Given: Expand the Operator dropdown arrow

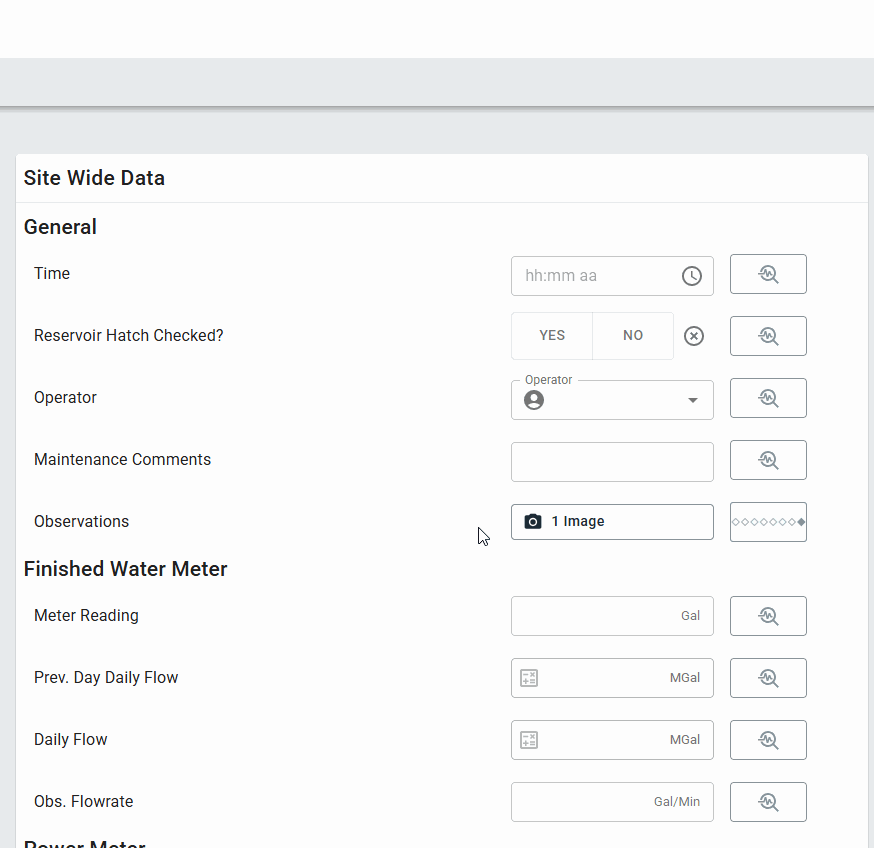Looking at the screenshot, I should click(693, 400).
